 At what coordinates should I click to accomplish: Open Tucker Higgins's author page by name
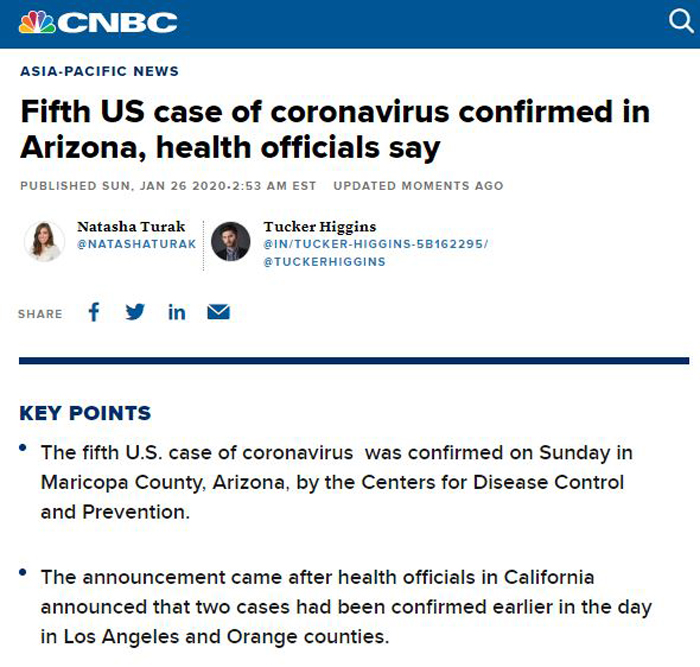click(x=320, y=227)
